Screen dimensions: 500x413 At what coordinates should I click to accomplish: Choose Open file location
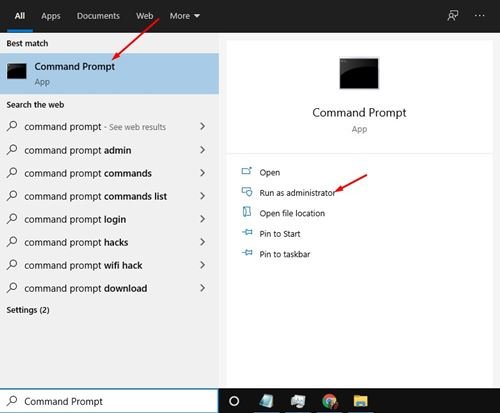pos(292,213)
